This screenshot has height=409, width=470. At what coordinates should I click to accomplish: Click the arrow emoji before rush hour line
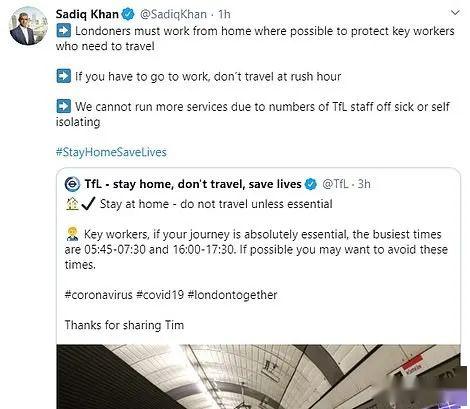pos(64,76)
